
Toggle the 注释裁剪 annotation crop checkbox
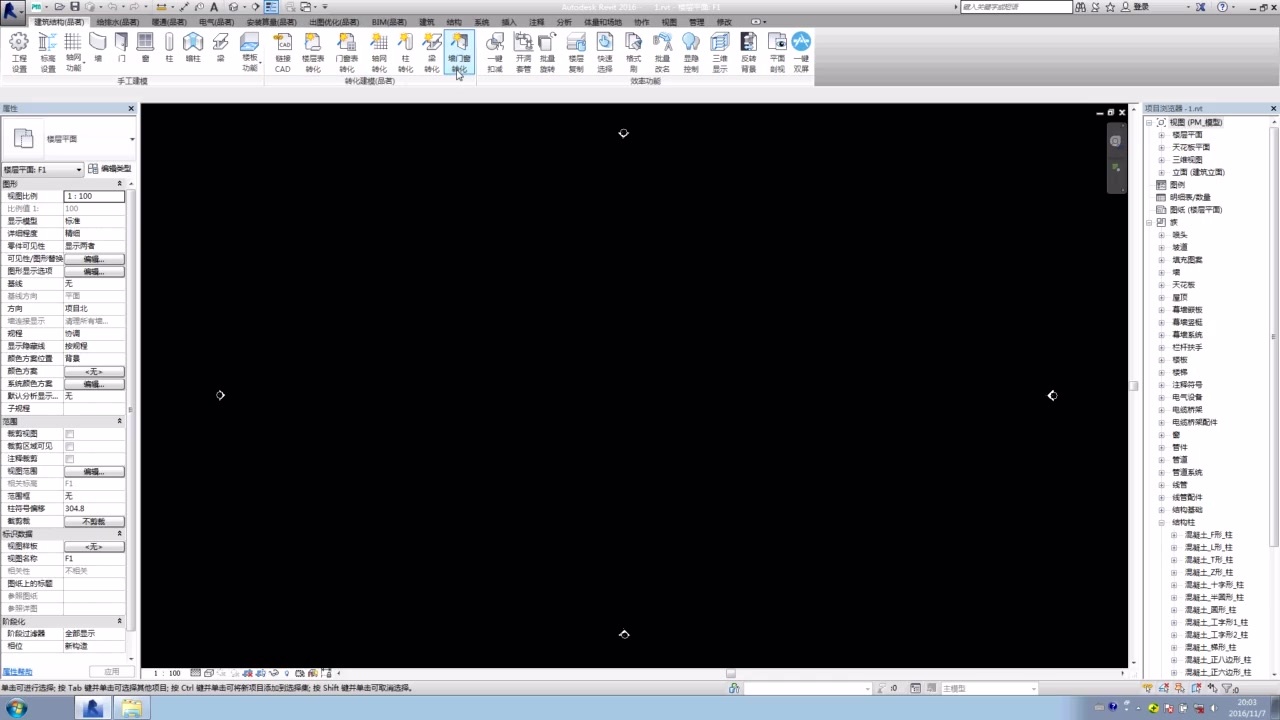click(x=69, y=459)
